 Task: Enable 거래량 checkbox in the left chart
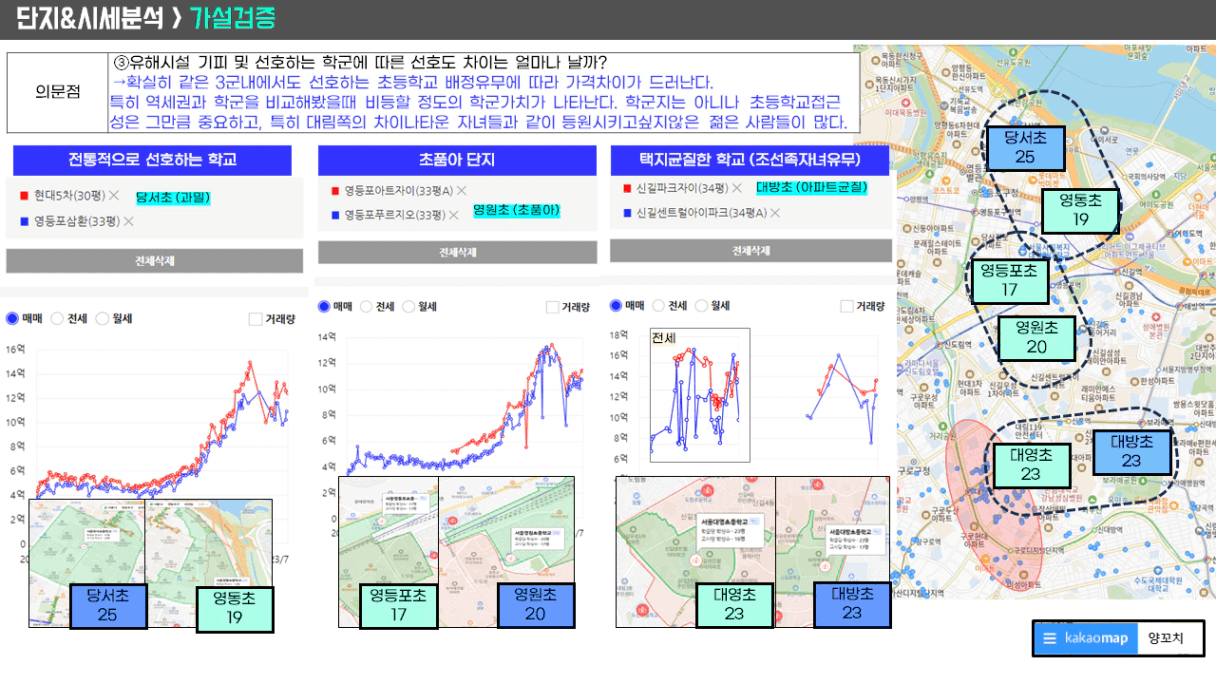[256, 319]
